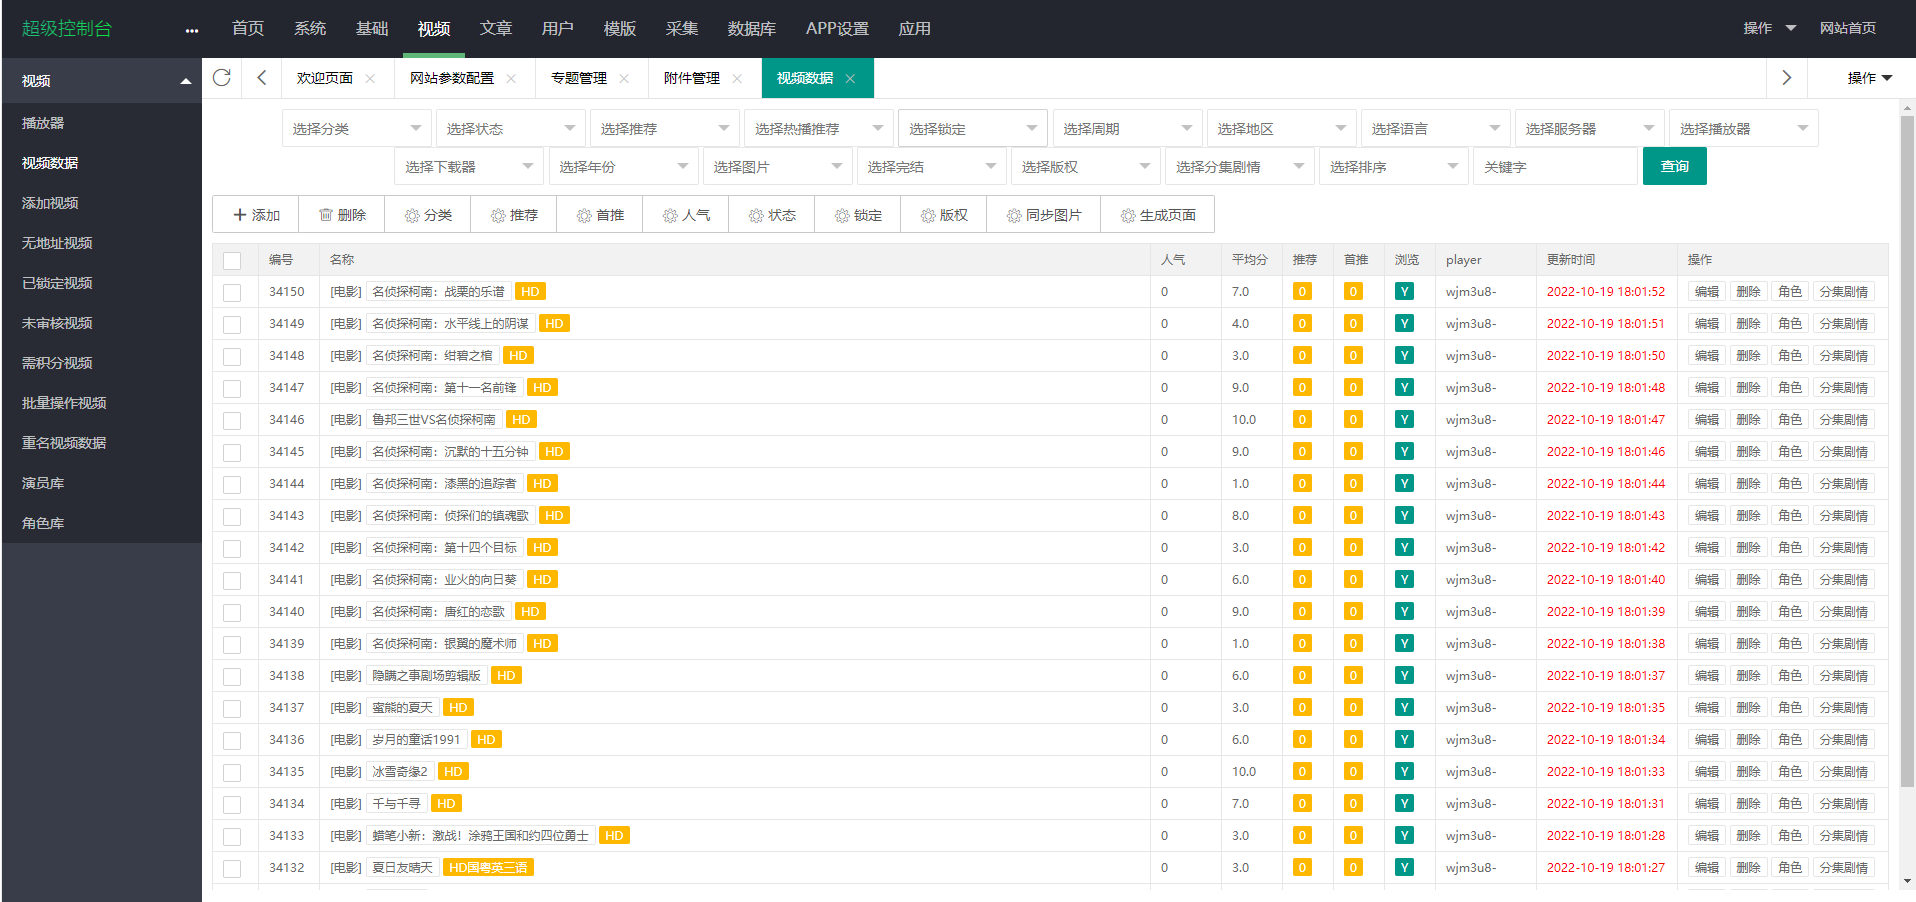Click the three-dots icon beside 超级控制台
Viewport: 1916px width, 902px height.
[192, 30]
